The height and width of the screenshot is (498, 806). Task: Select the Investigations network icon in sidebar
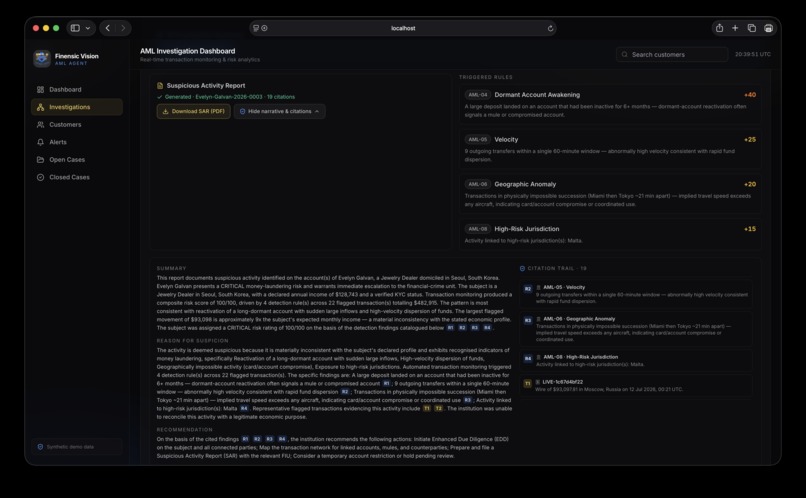click(x=40, y=107)
